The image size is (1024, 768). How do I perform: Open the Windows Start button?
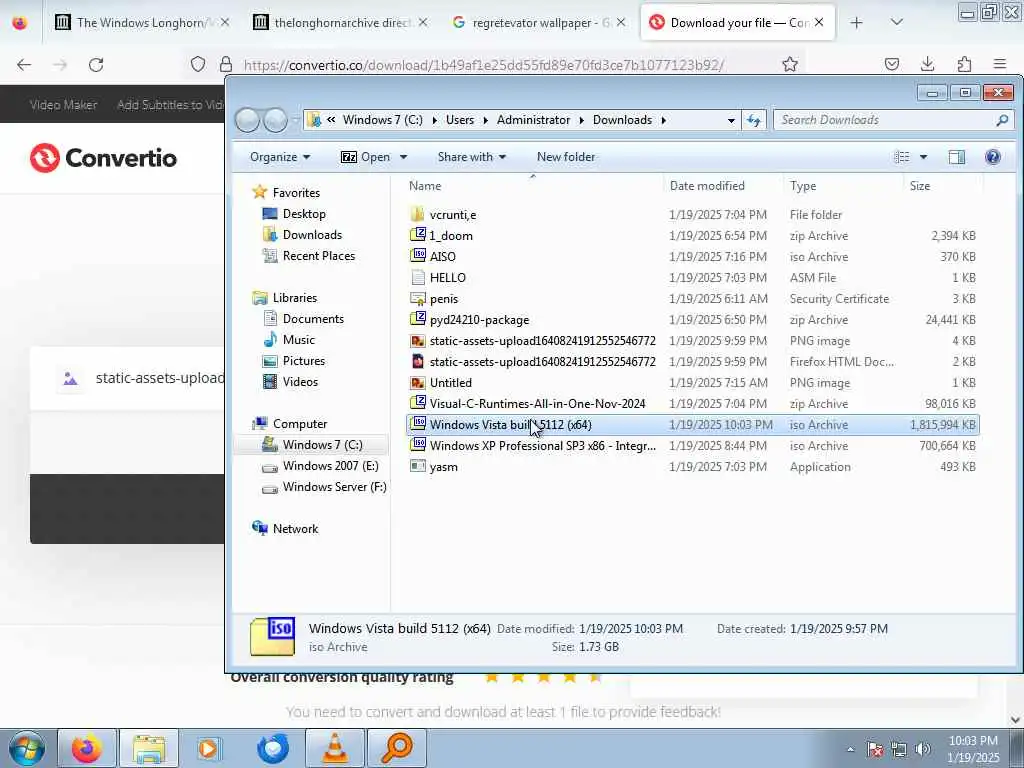tap(27, 748)
